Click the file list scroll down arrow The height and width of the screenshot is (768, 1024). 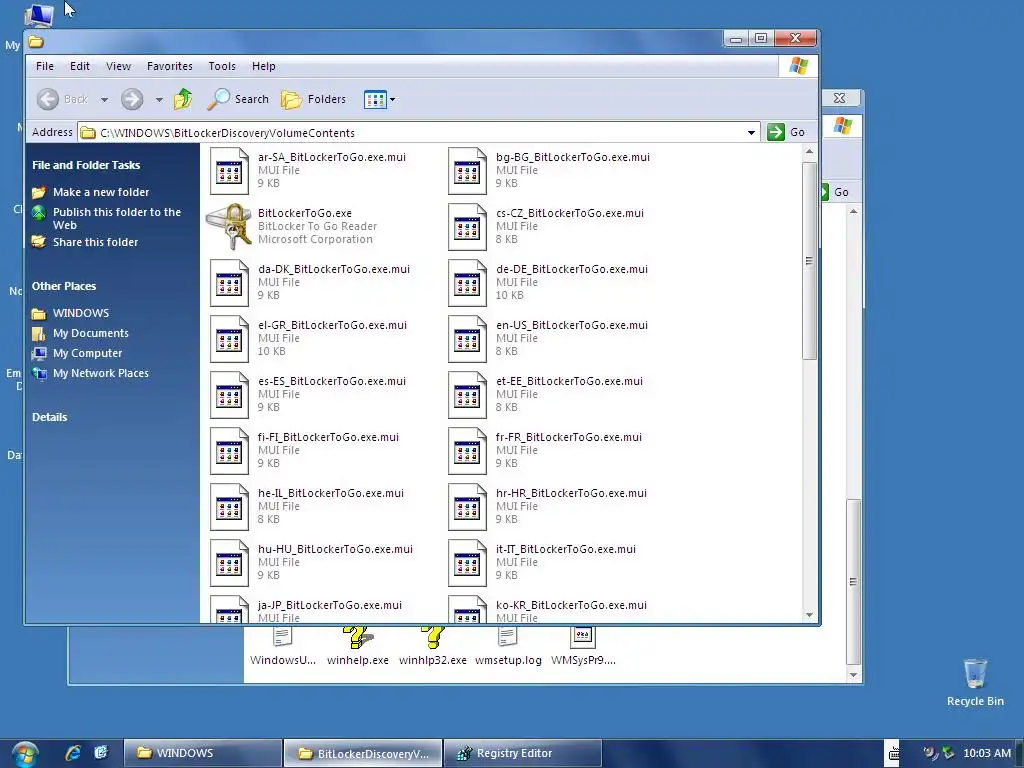pyautogui.click(x=809, y=615)
